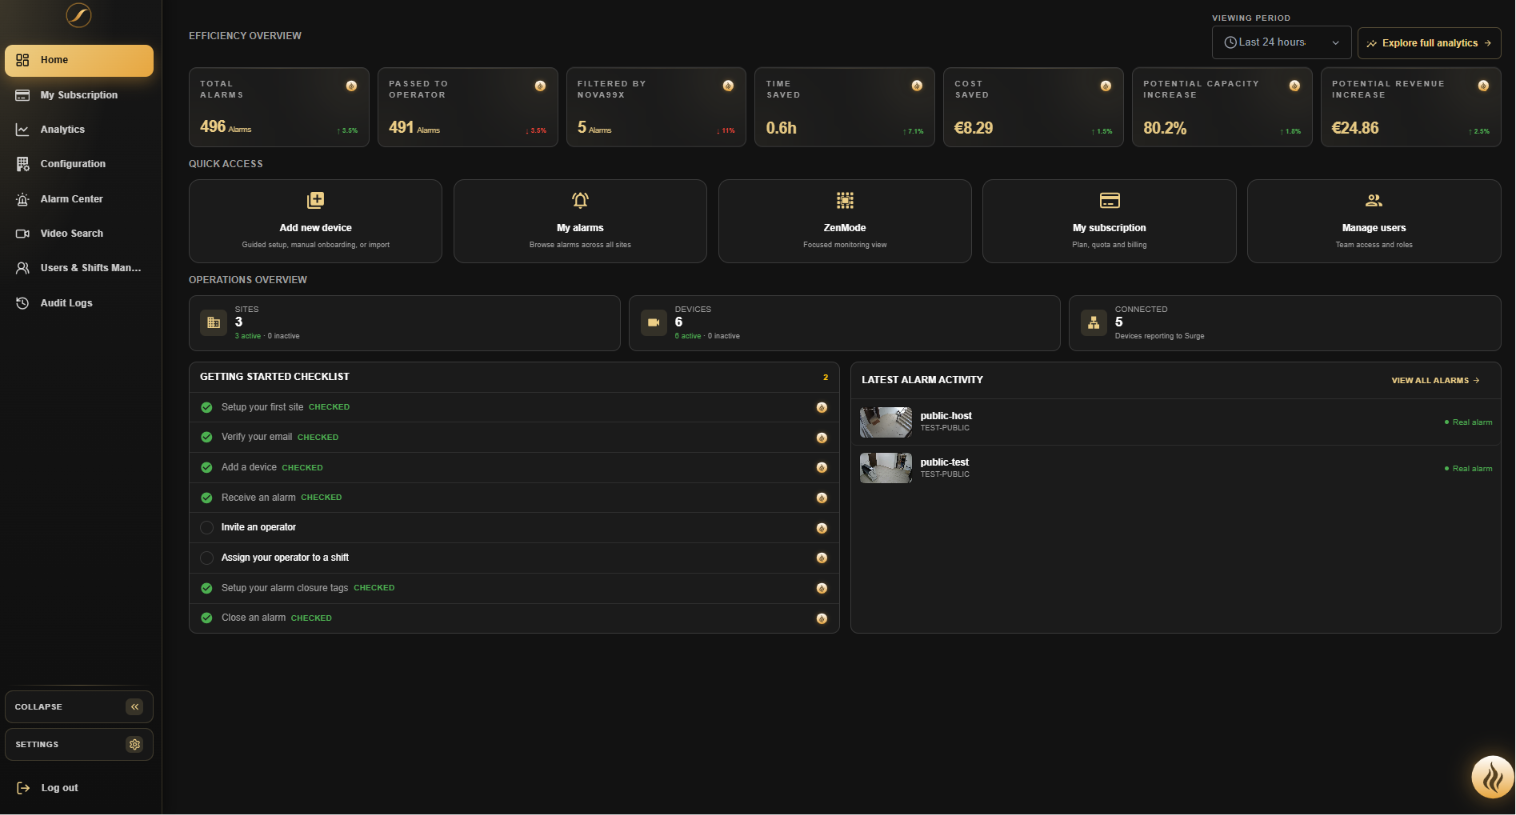Click info icon on Close an alarm row

click(x=821, y=619)
